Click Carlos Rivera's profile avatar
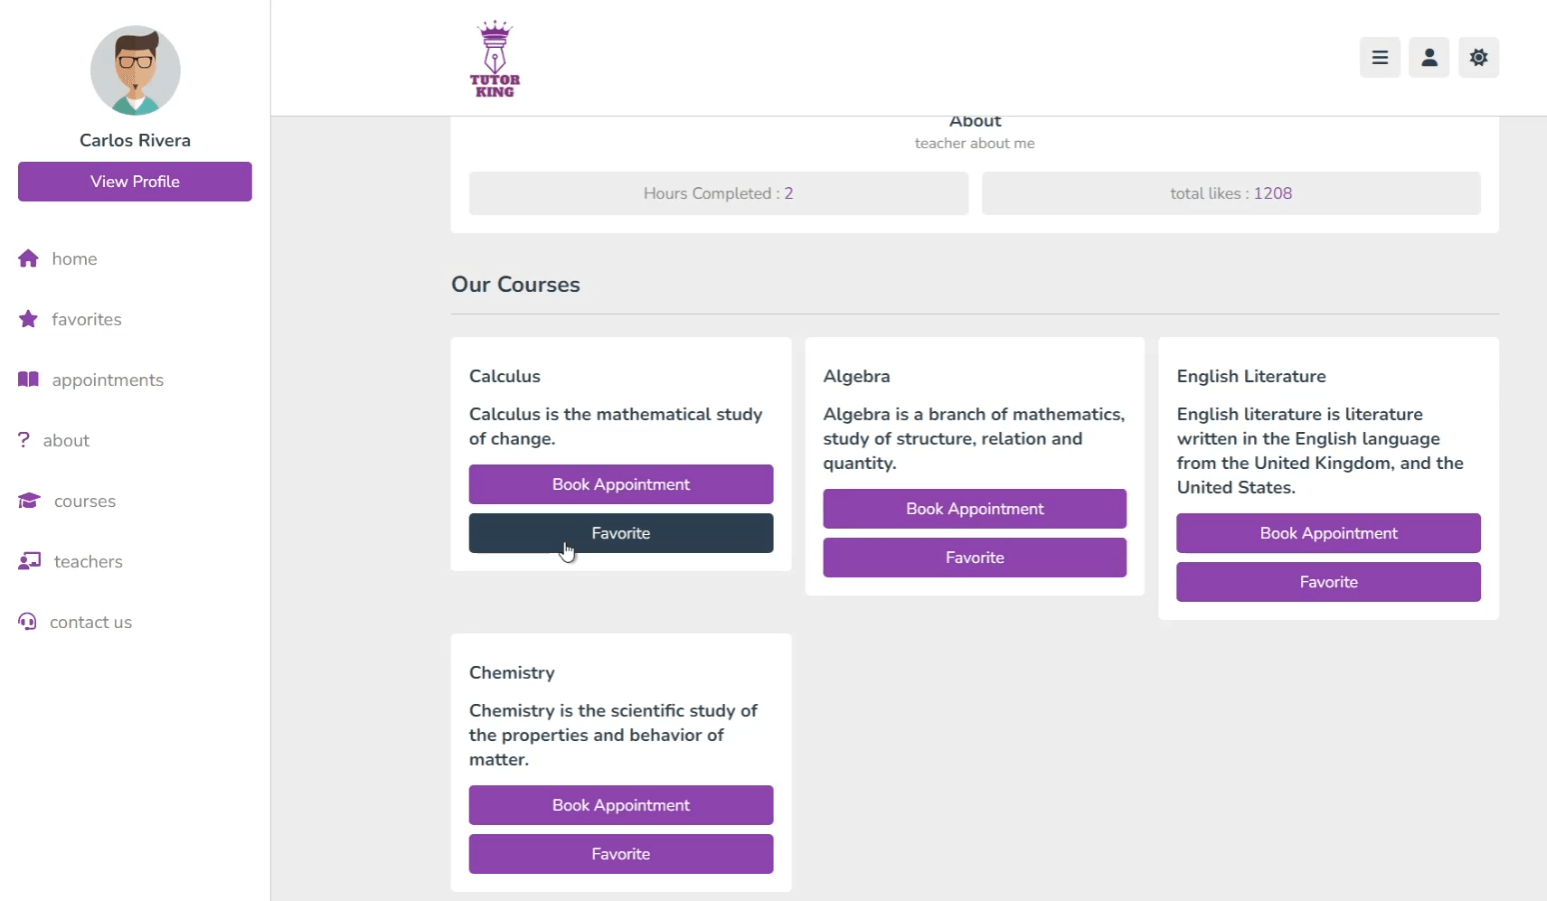 pyautogui.click(x=135, y=71)
